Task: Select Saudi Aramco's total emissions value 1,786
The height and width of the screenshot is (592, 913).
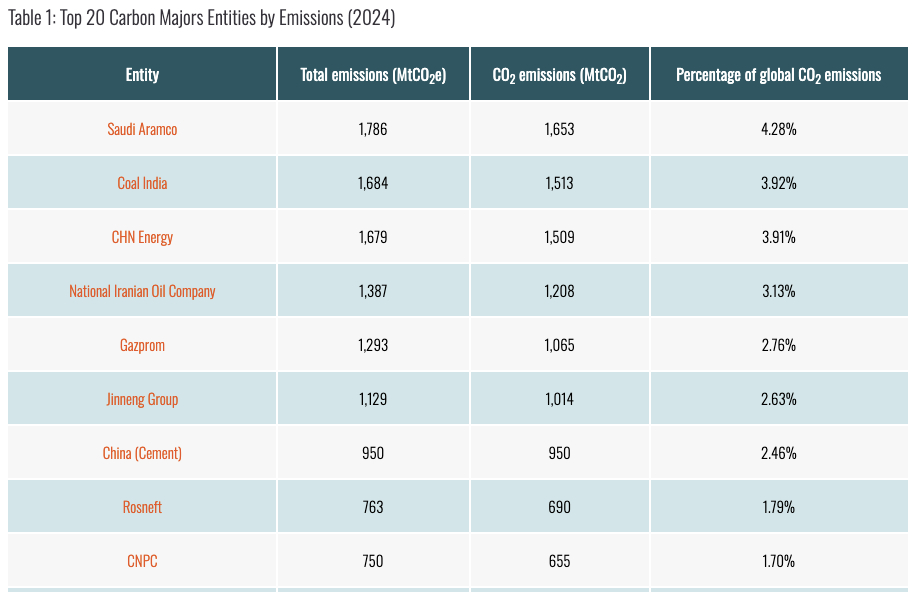Action: 373,129
